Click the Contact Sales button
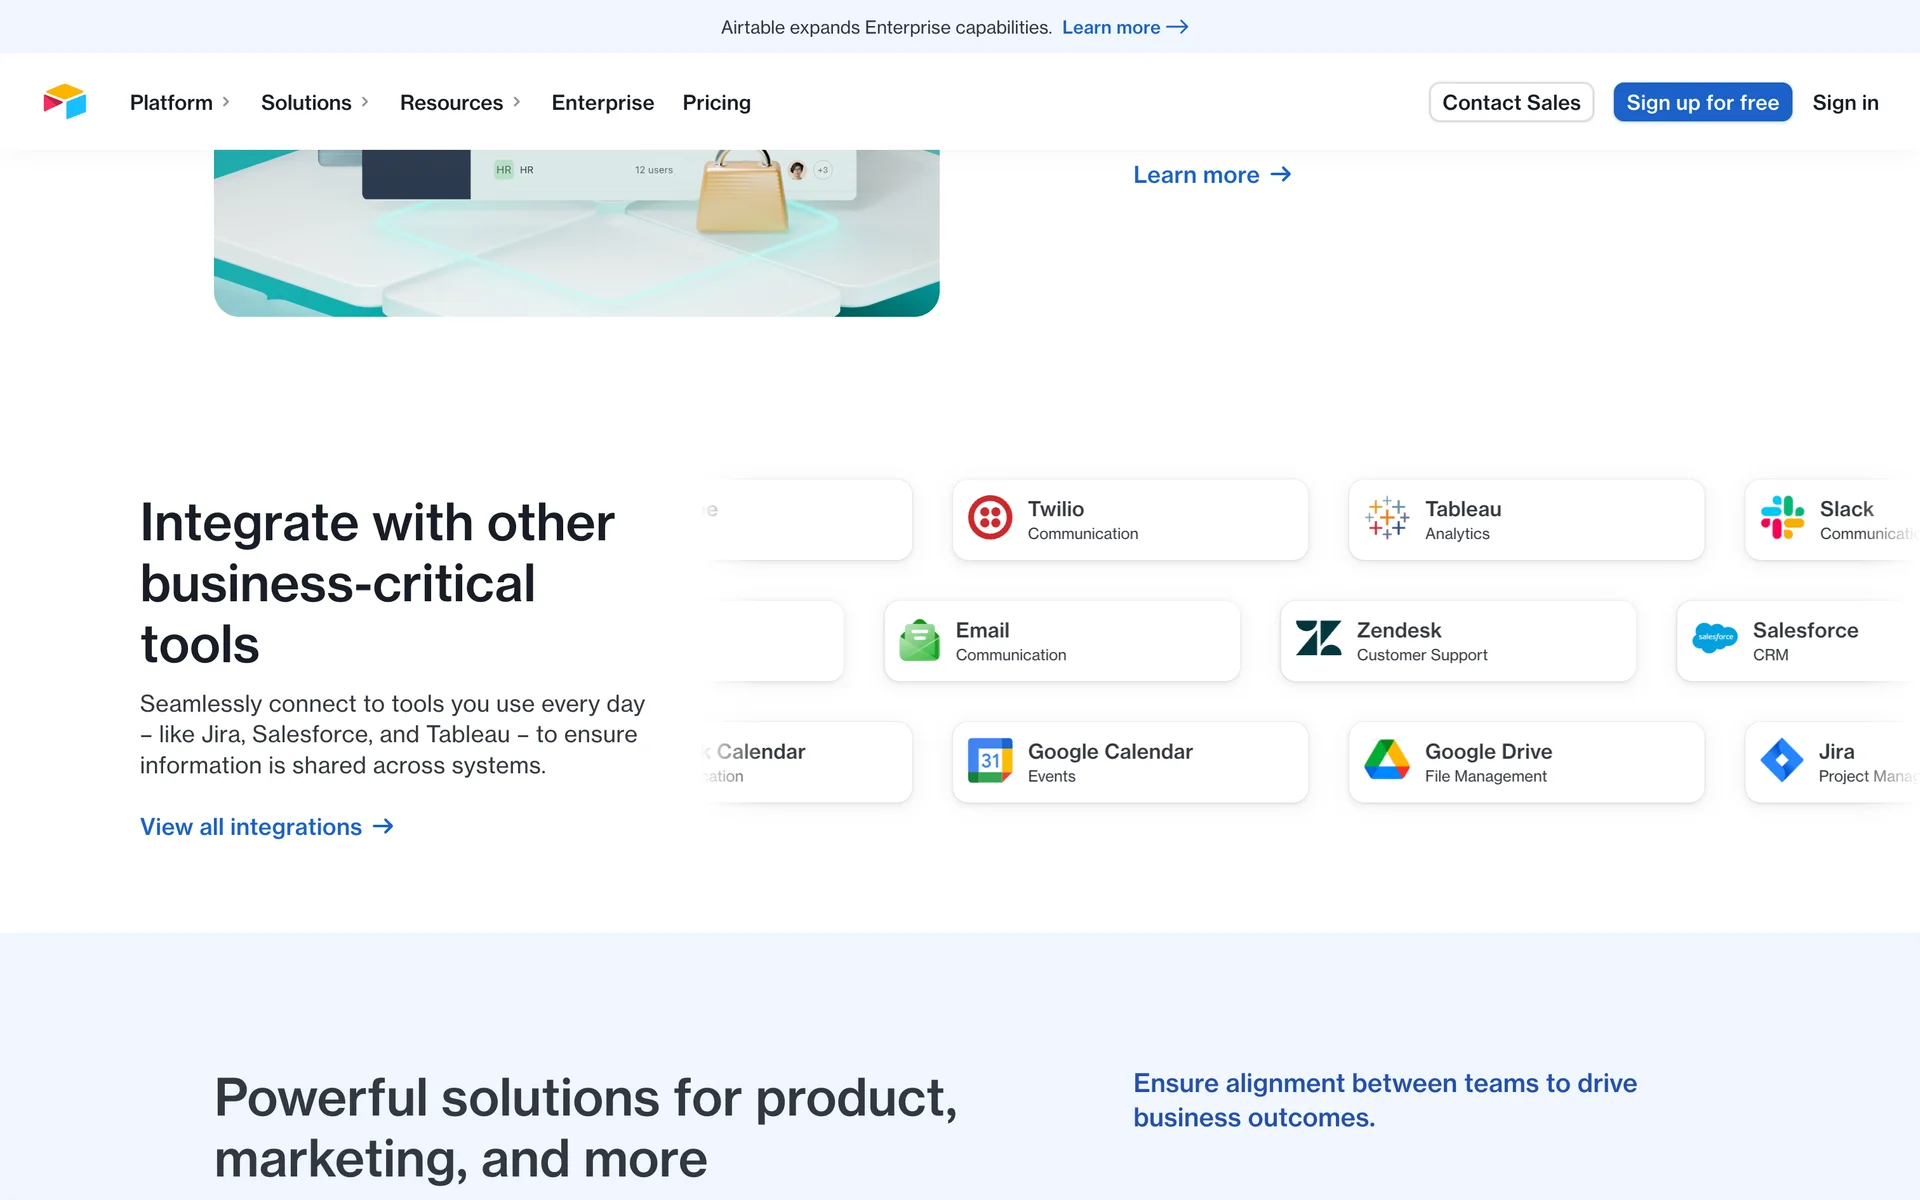The image size is (1920, 1200). pos(1510,103)
